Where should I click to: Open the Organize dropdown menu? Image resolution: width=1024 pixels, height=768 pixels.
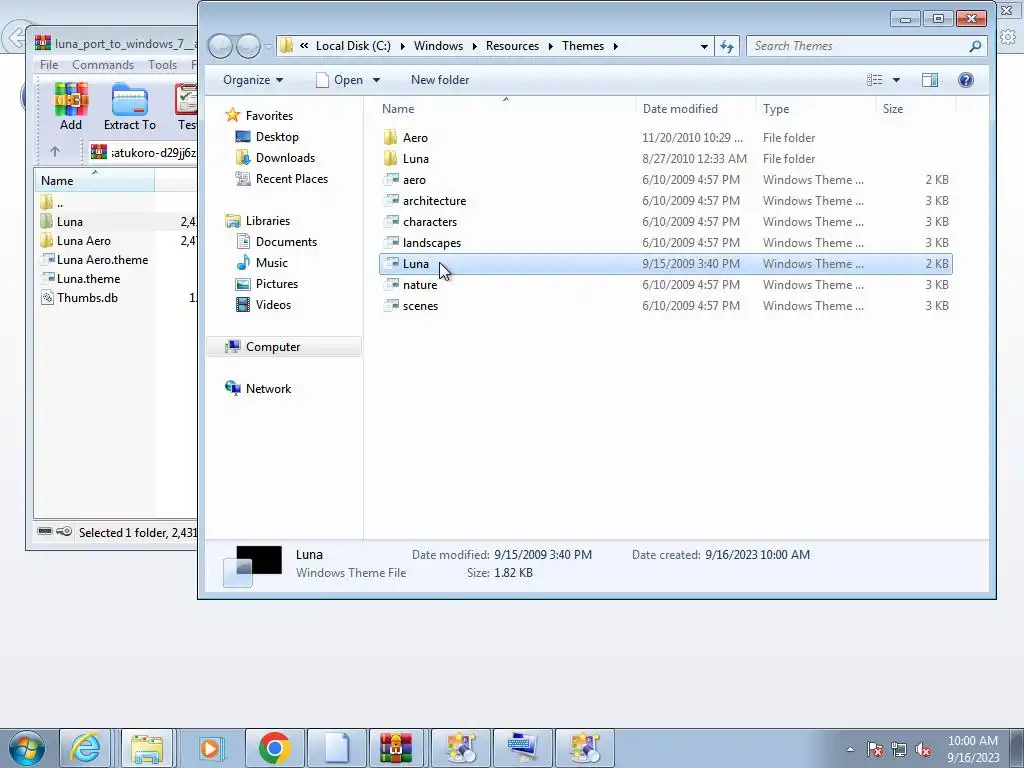tap(253, 80)
